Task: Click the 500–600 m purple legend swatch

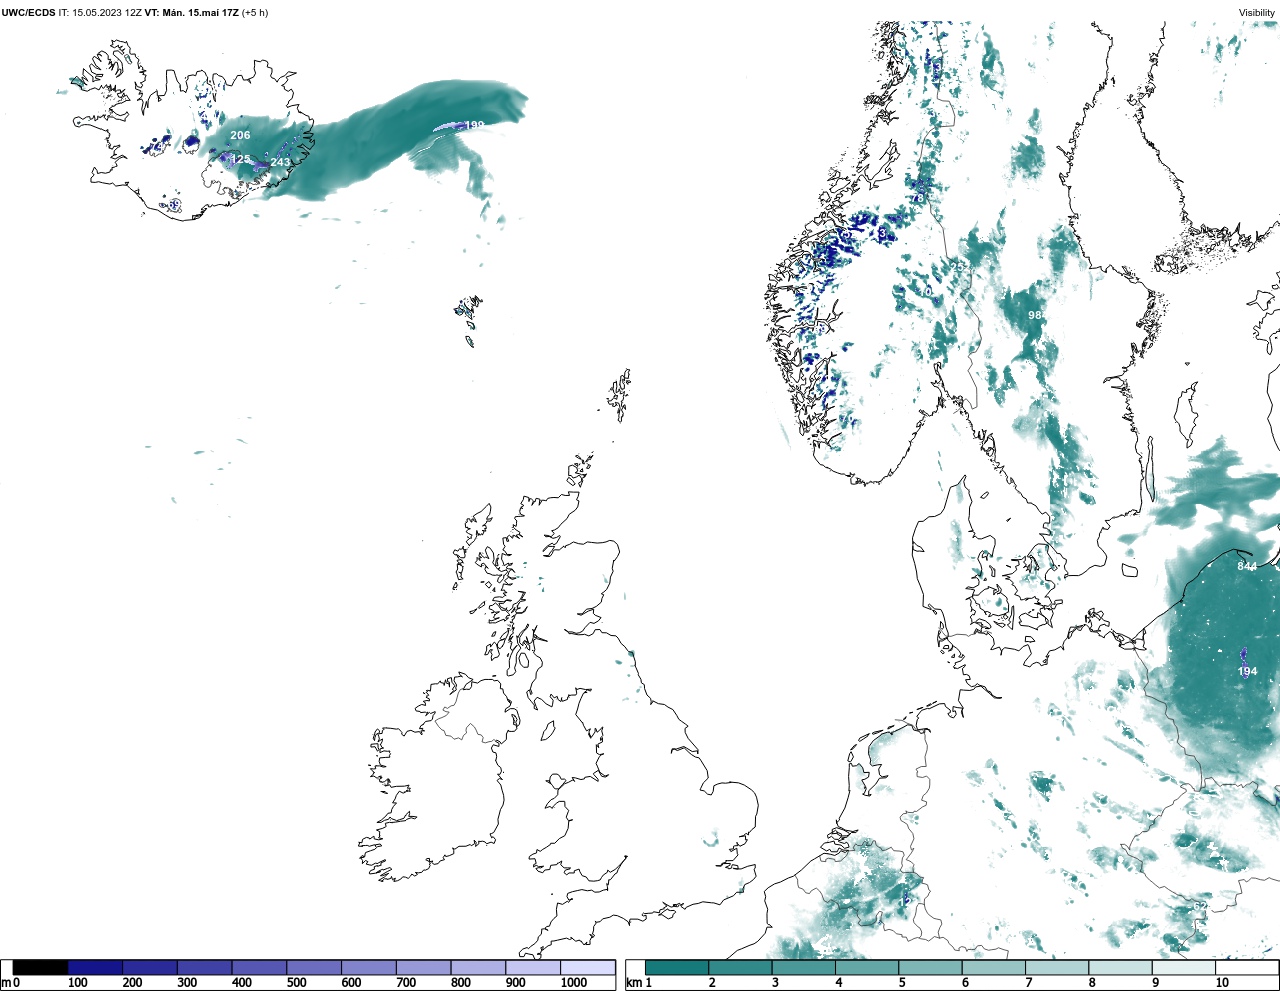Action: (x=314, y=967)
